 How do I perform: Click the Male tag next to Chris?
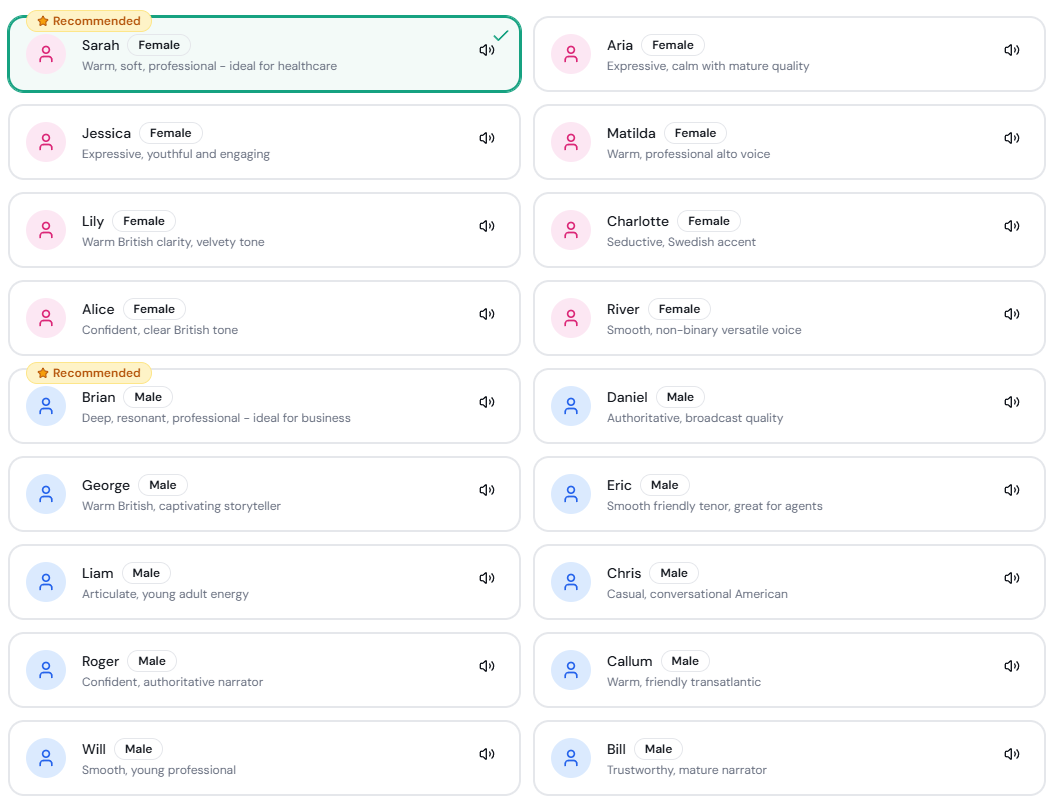(x=674, y=573)
